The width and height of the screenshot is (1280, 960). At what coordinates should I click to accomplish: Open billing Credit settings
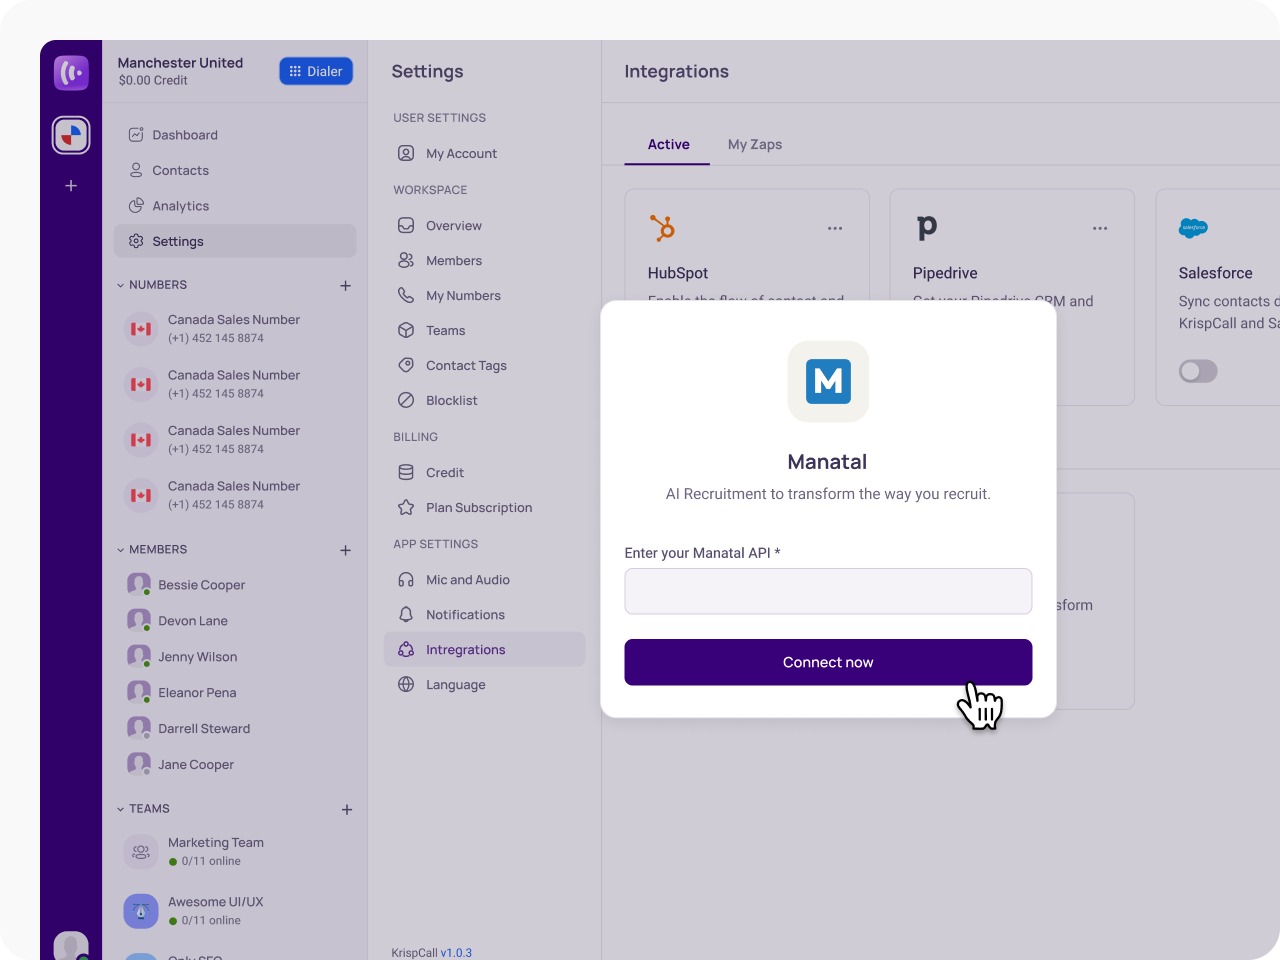coord(485,473)
